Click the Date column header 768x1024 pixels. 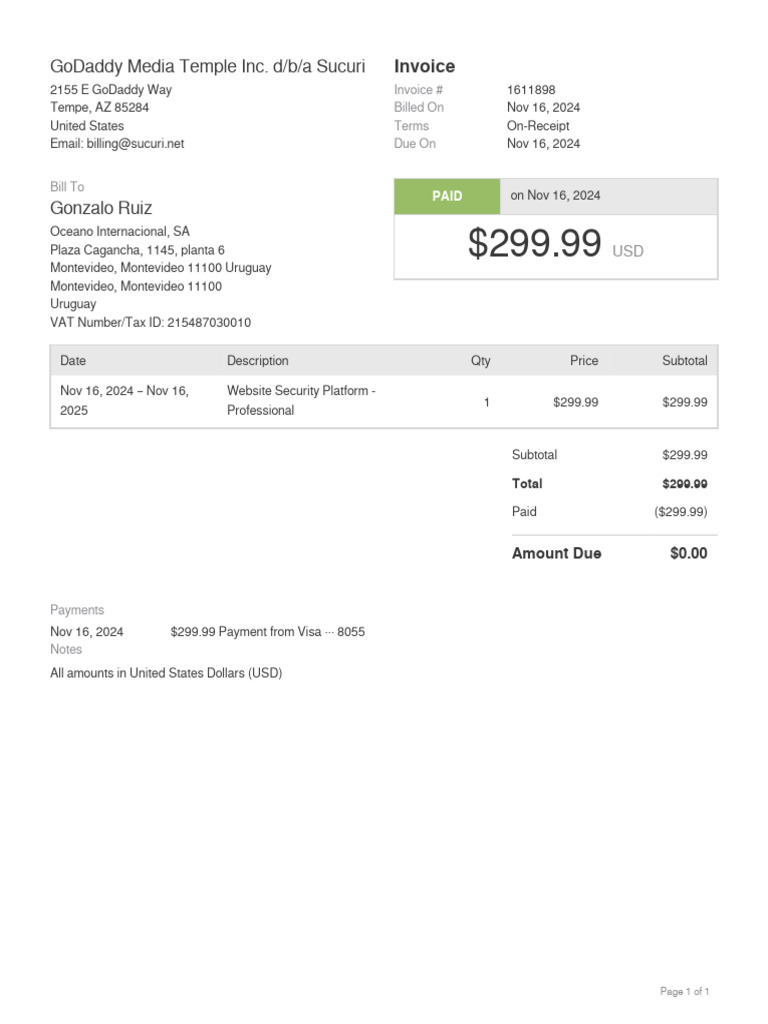click(73, 361)
